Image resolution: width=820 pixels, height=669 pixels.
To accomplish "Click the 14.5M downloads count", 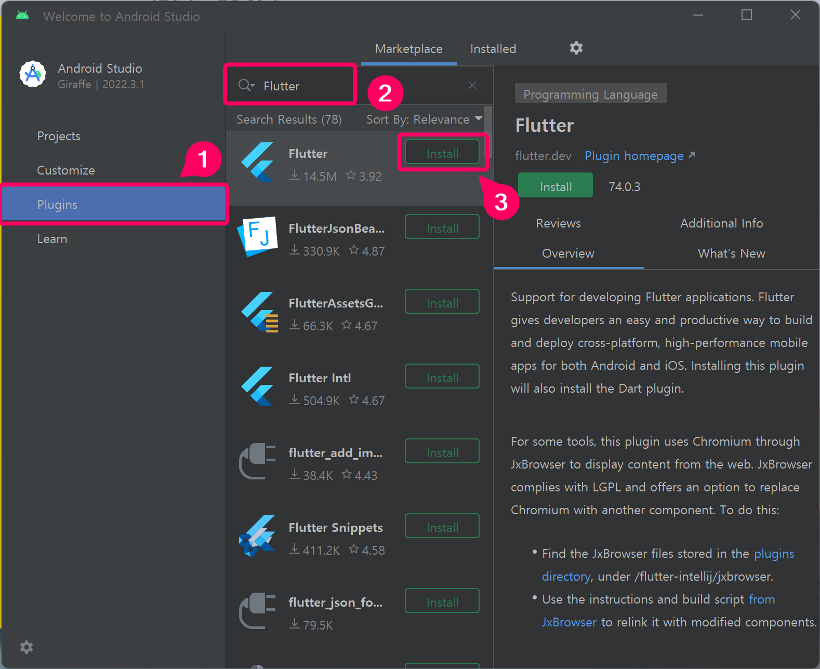I will click(x=320, y=176).
